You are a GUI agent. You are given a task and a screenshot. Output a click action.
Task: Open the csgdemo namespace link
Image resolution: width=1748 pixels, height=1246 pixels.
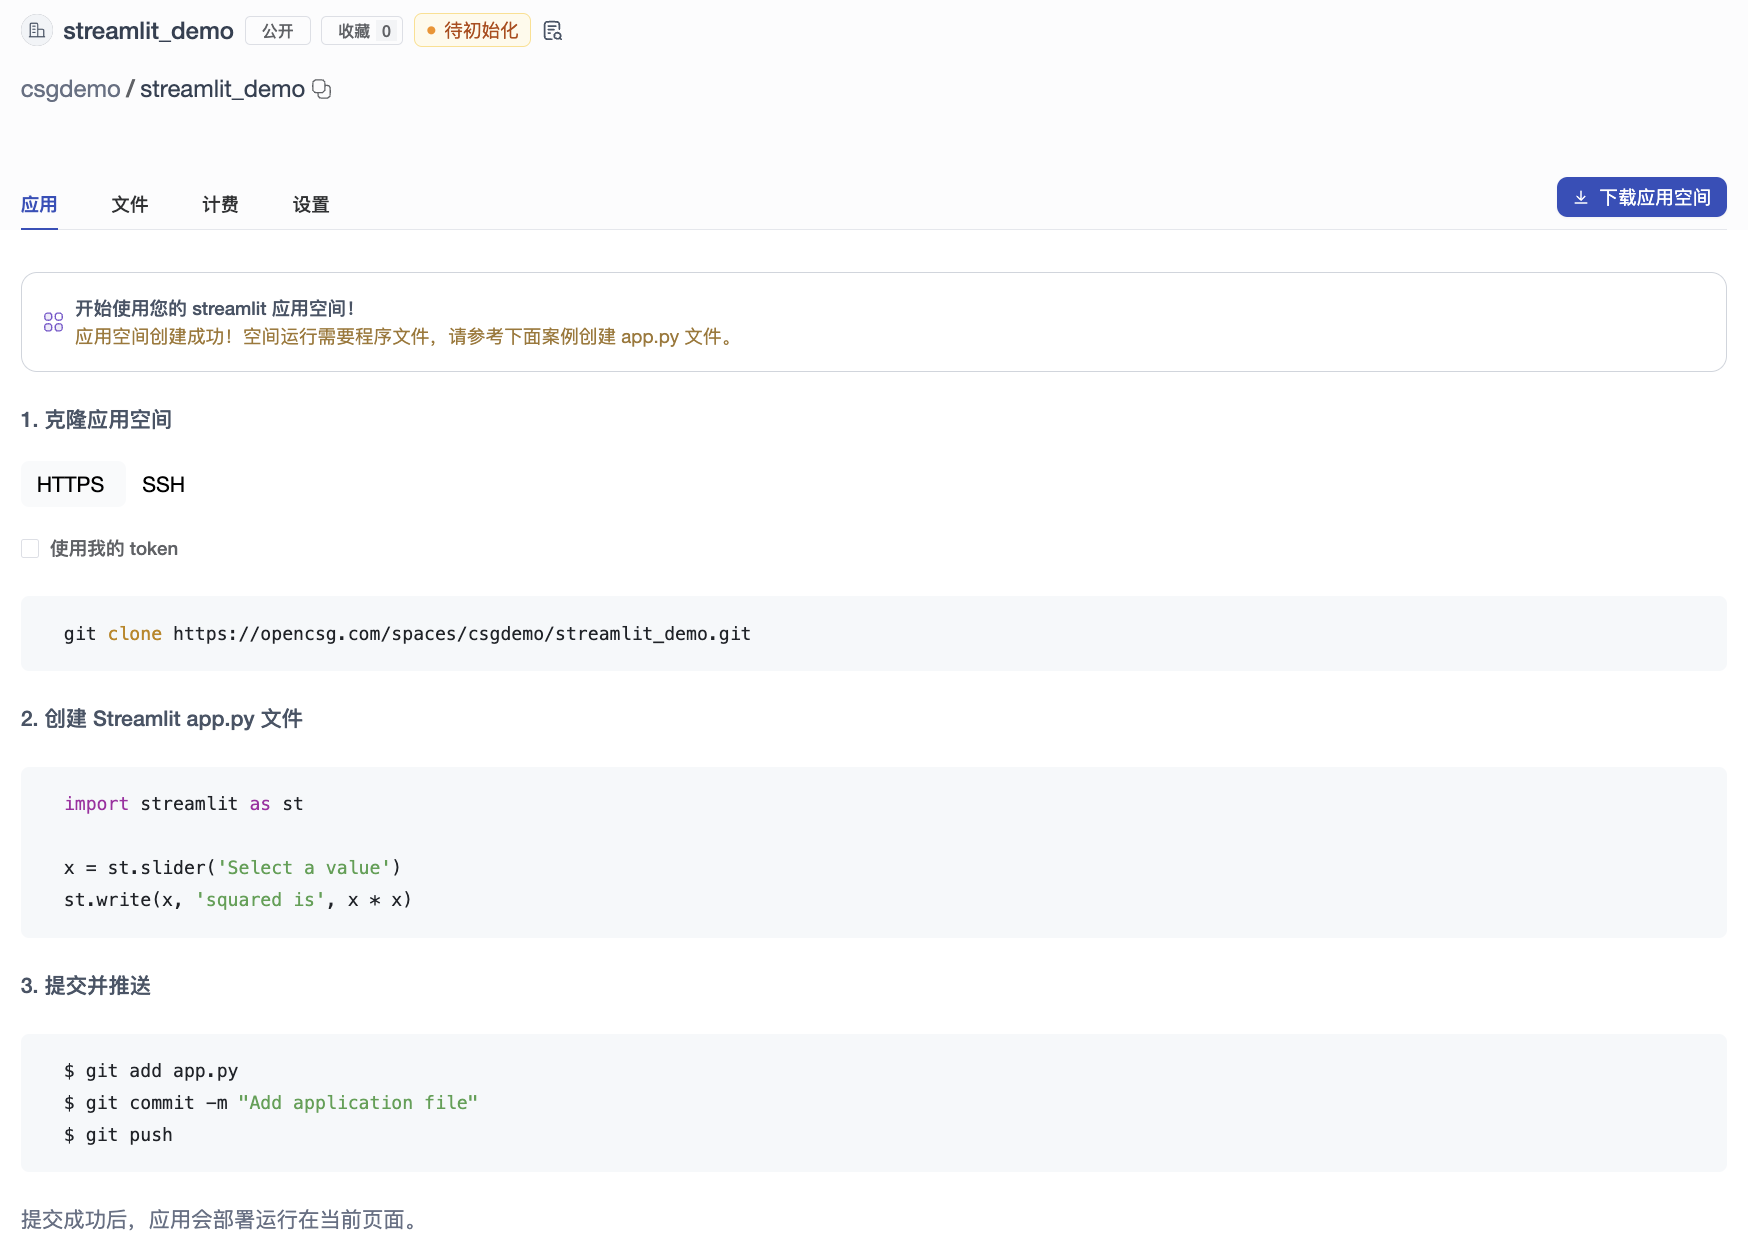click(70, 89)
